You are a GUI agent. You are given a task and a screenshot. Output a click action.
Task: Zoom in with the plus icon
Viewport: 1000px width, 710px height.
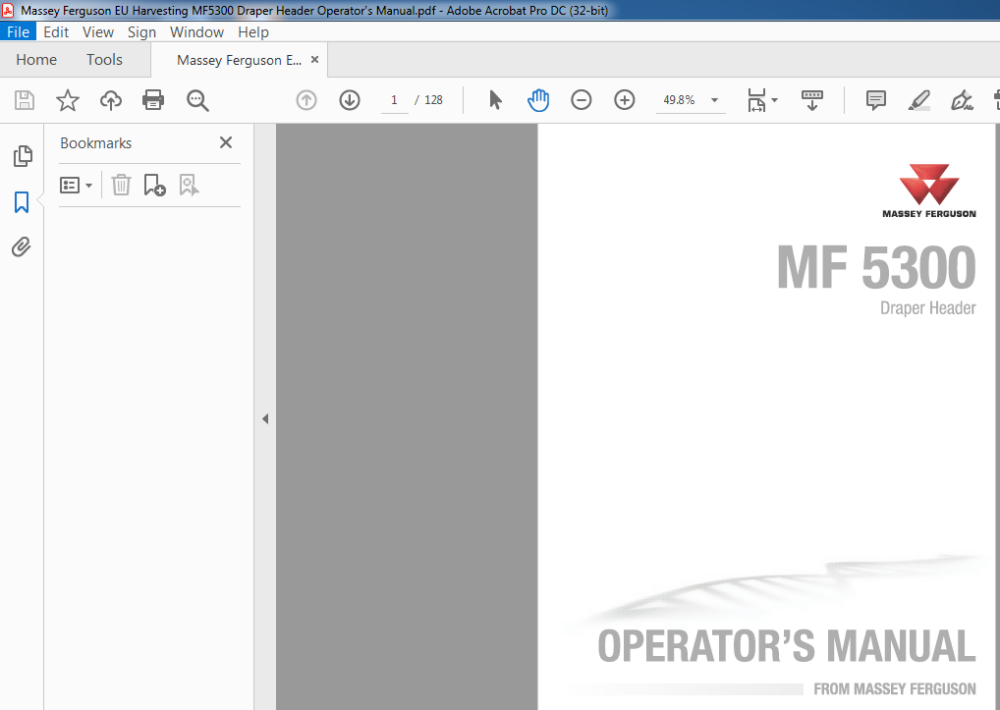click(x=624, y=100)
